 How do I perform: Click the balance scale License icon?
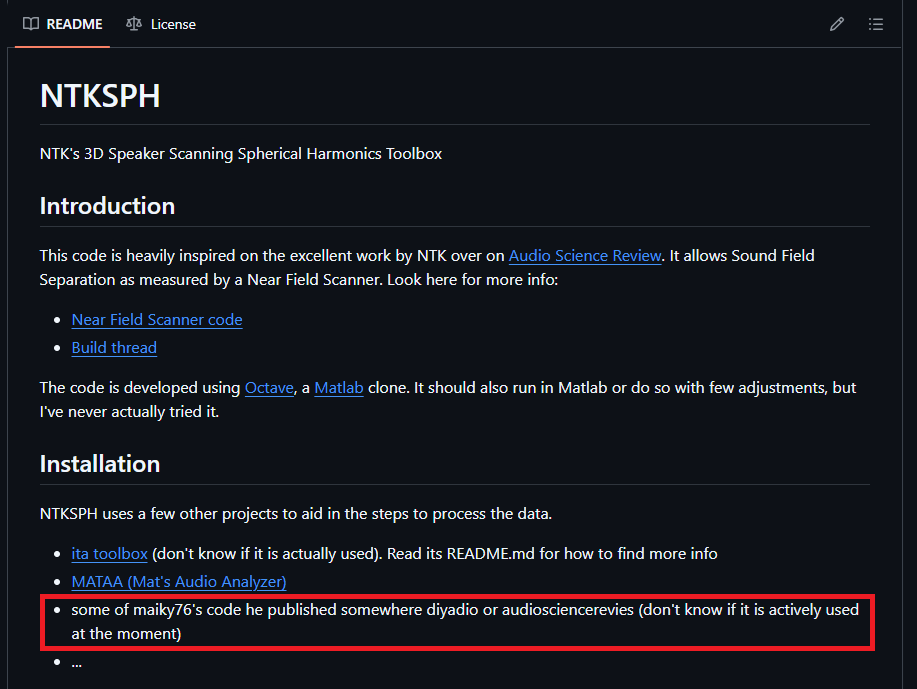[134, 24]
